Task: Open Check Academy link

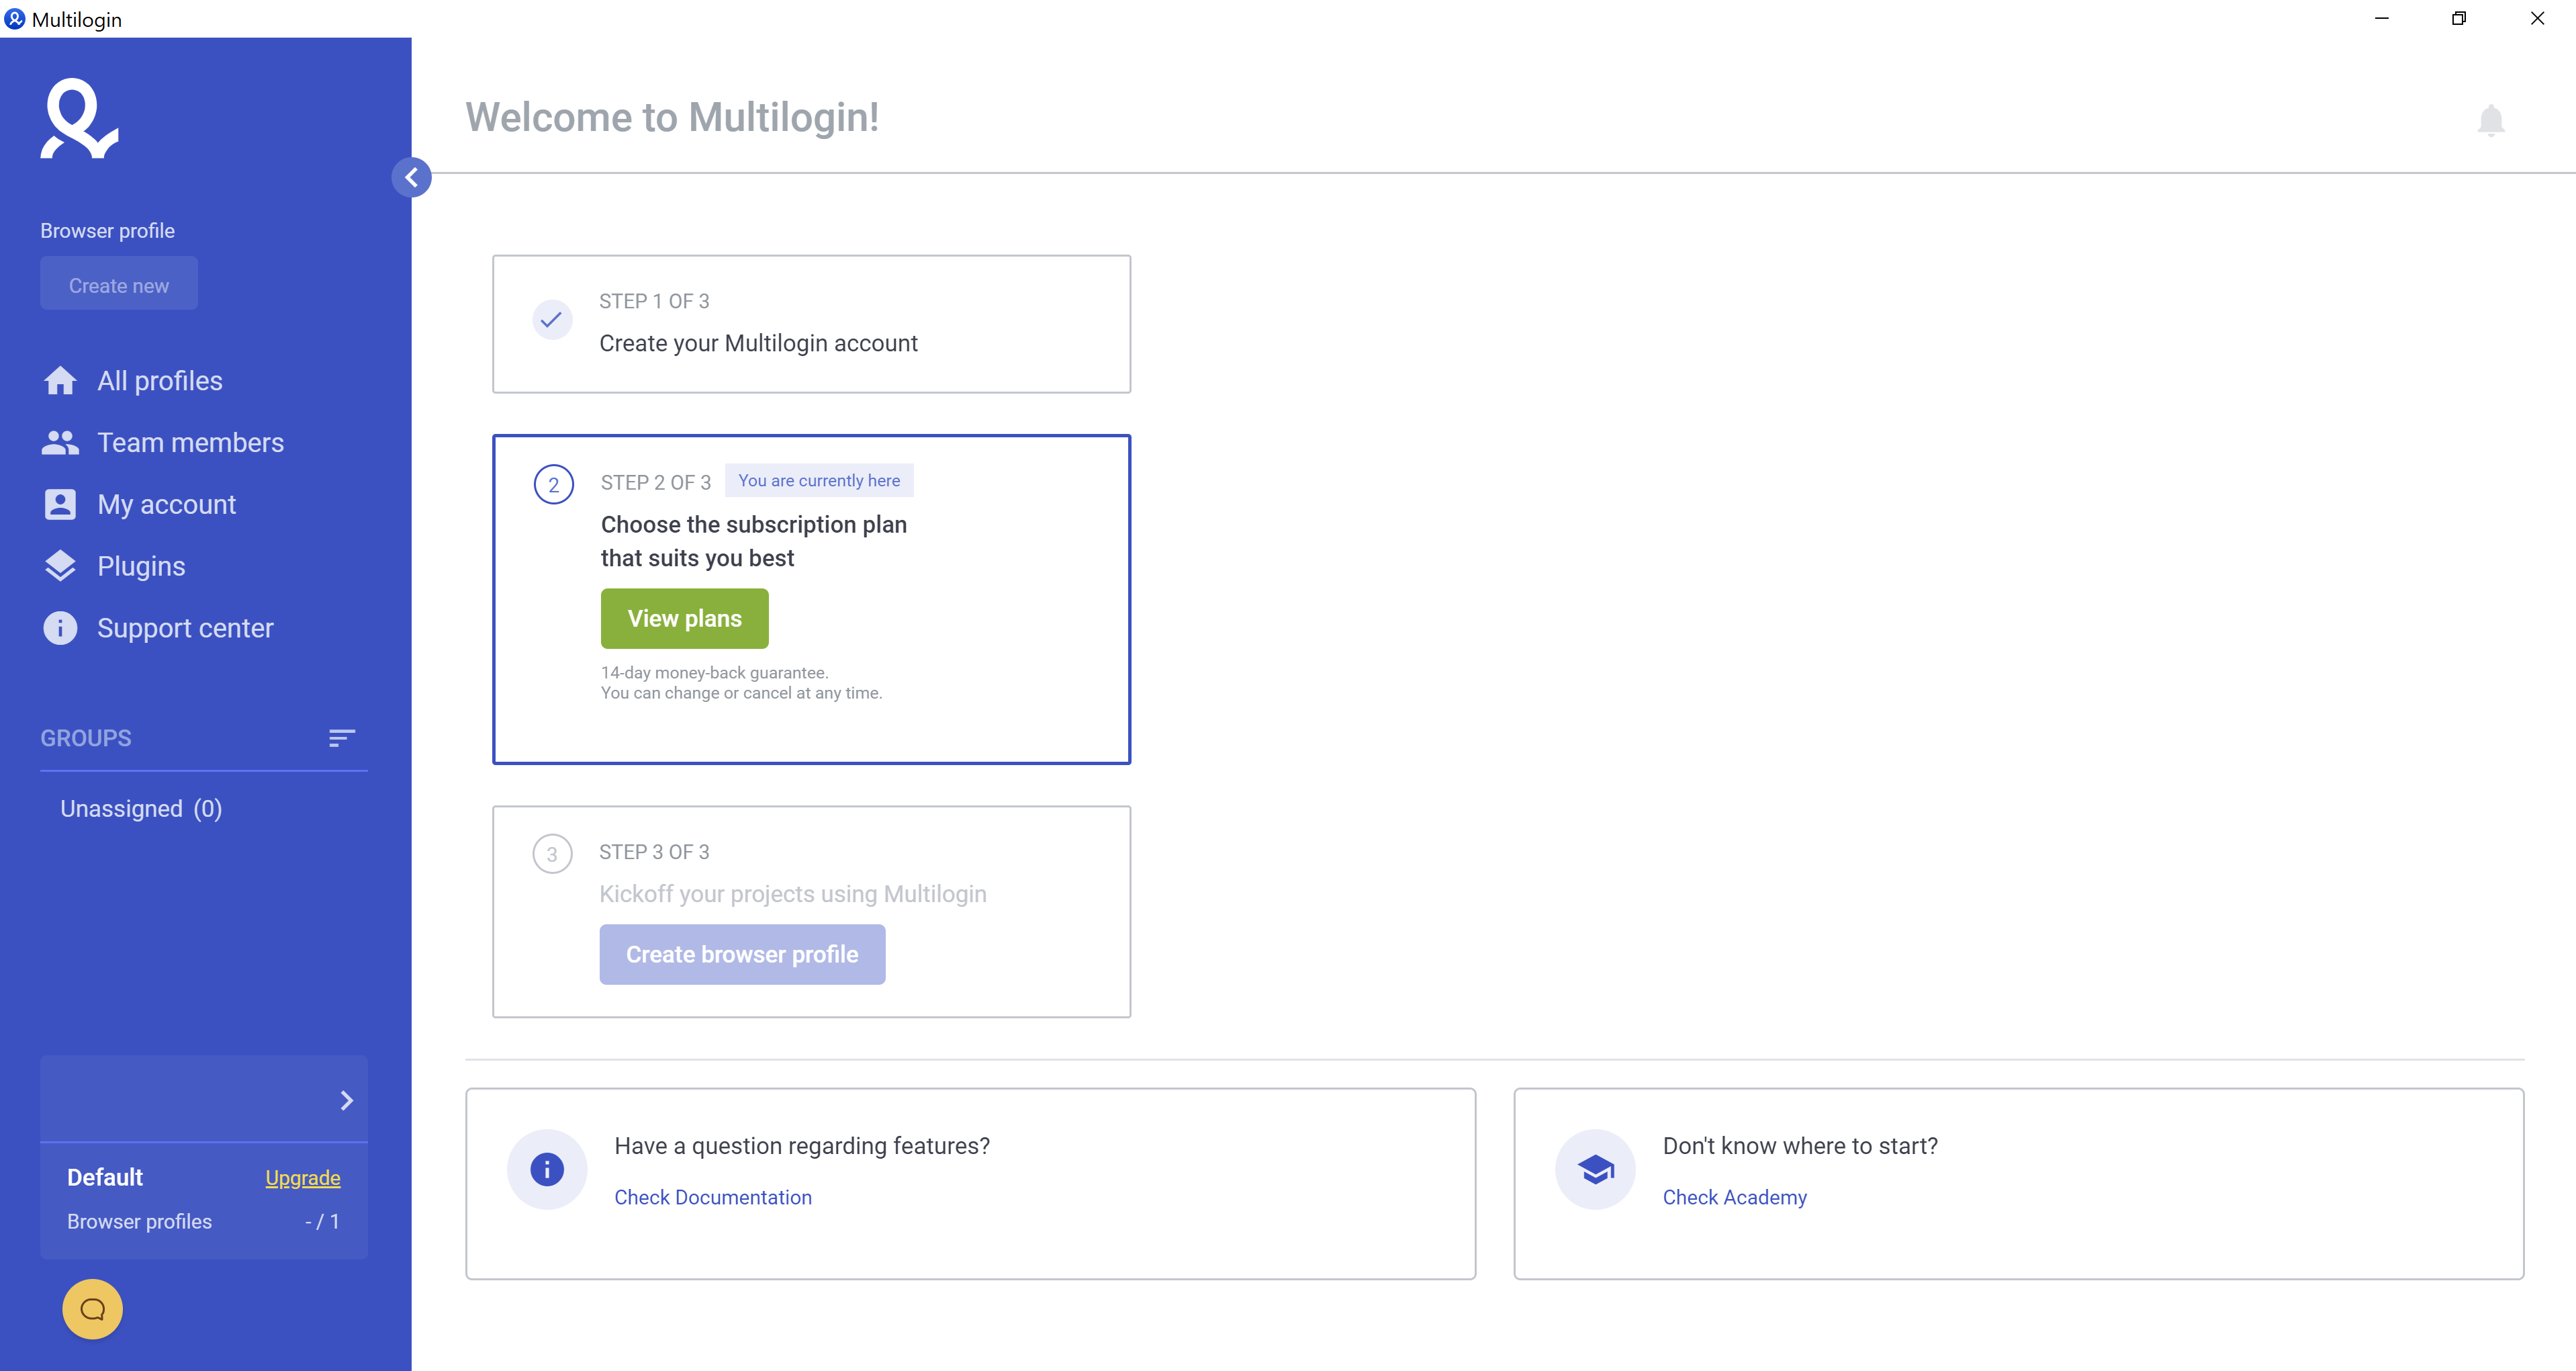Action: [1735, 1197]
